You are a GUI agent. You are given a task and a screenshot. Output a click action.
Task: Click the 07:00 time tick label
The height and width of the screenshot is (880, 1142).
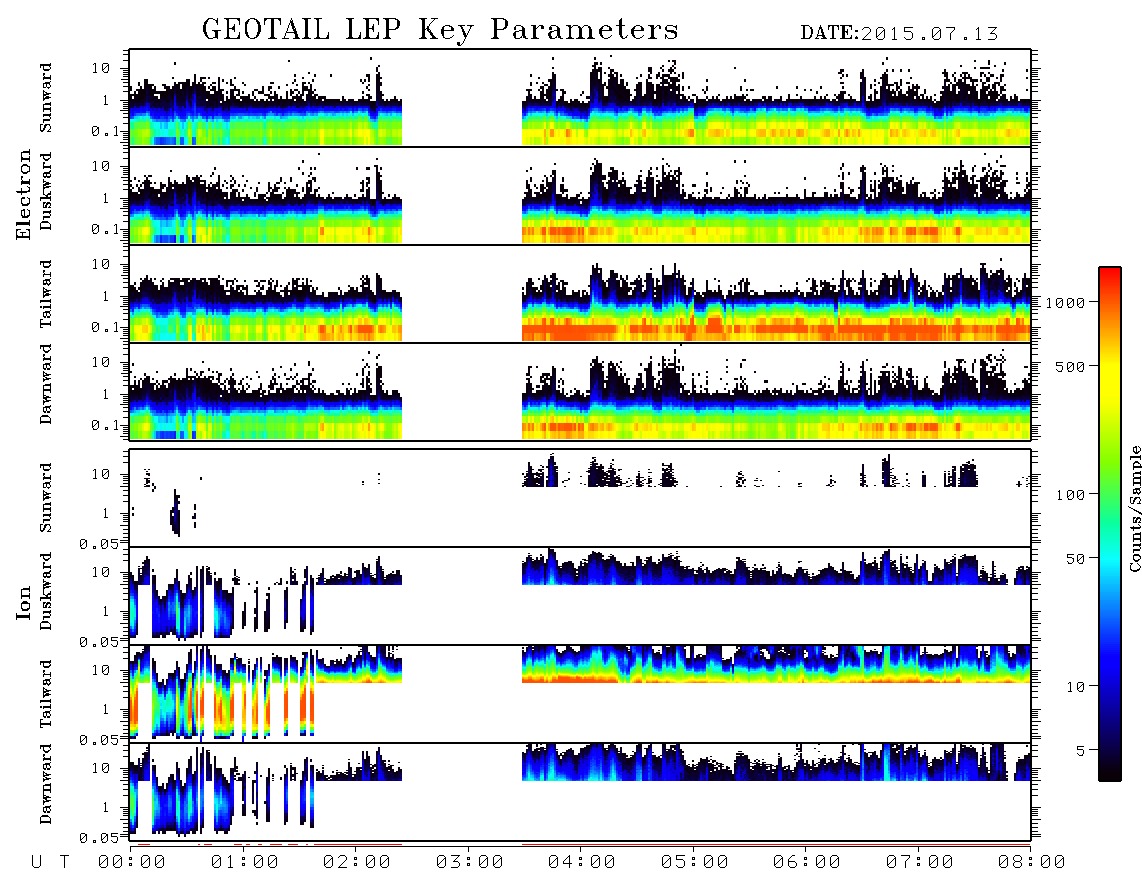pos(920,863)
